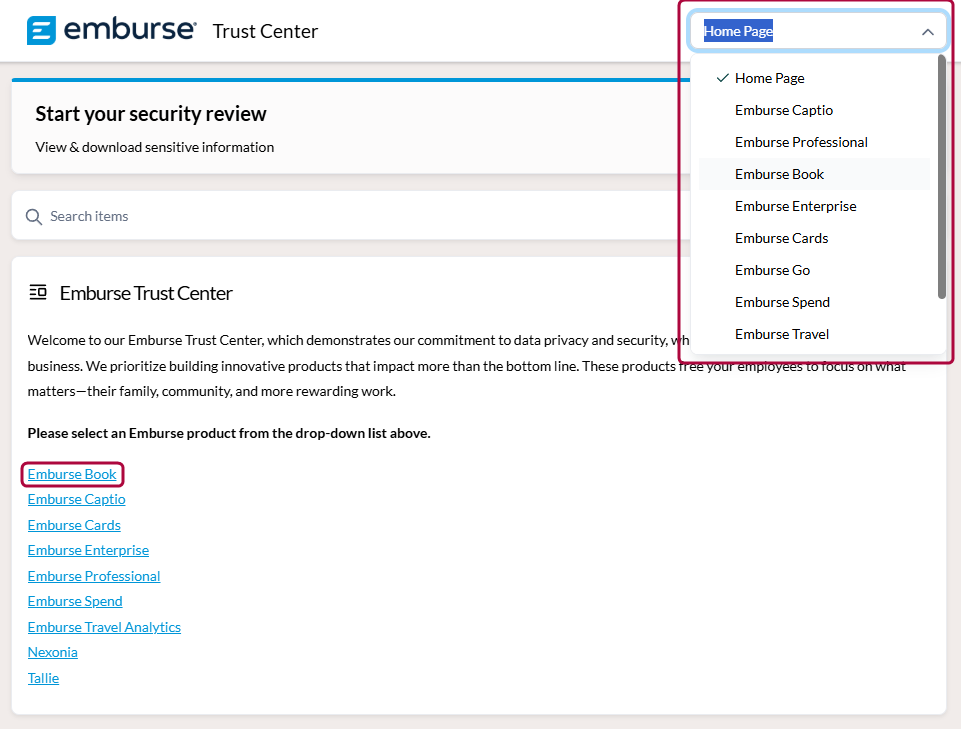Select Home Page in the dropdown list

[815, 78]
